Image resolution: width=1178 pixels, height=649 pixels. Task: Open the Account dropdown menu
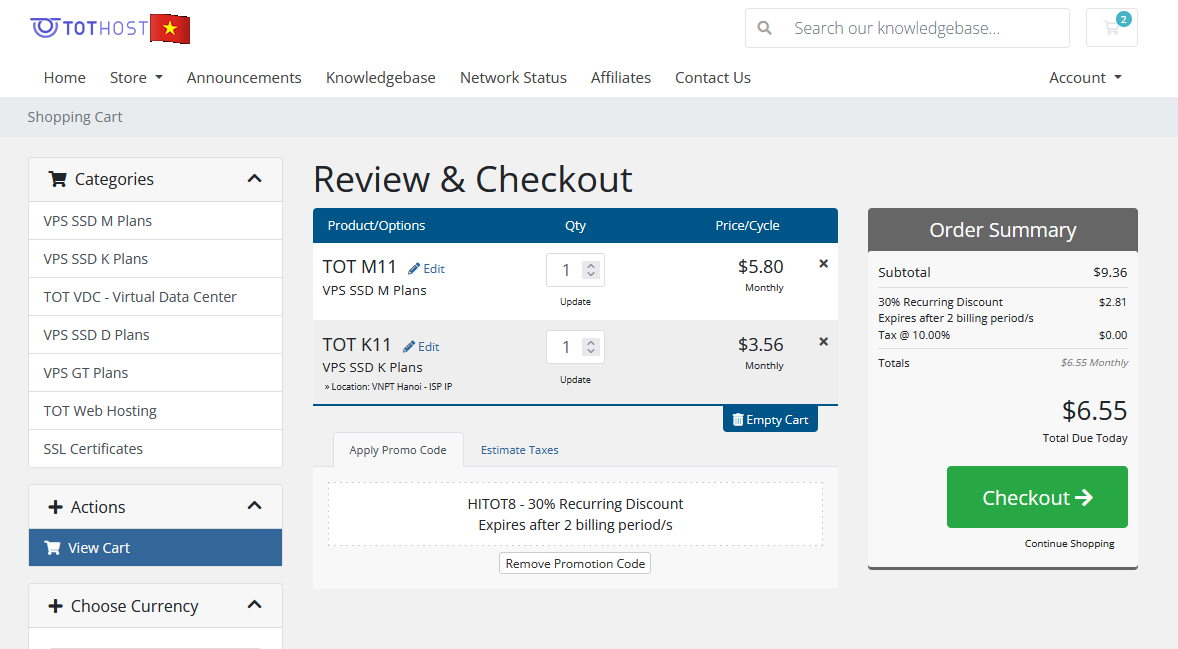point(1085,78)
